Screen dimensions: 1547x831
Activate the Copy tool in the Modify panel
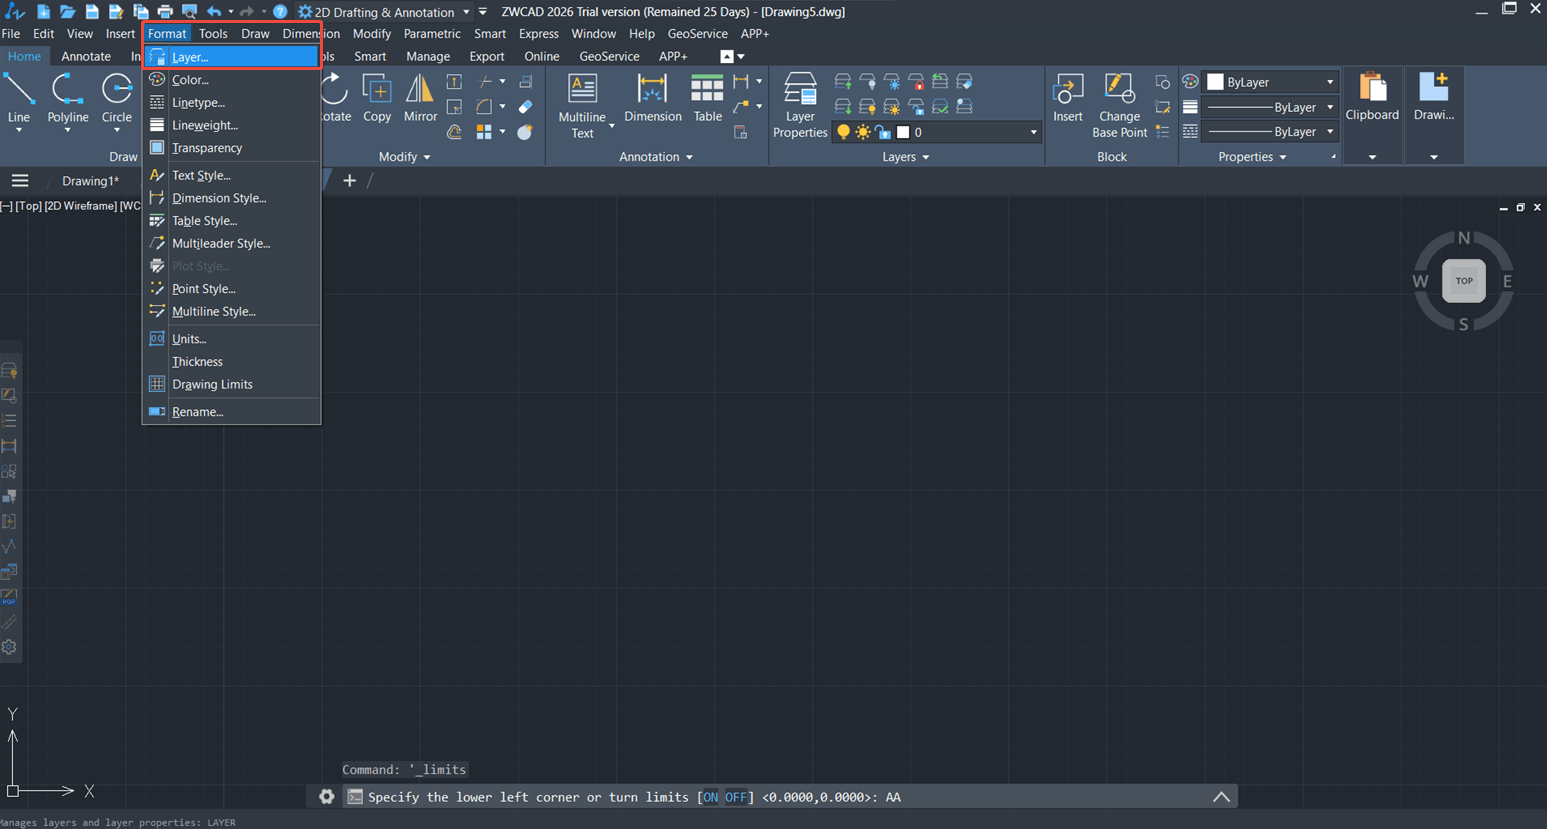click(377, 99)
